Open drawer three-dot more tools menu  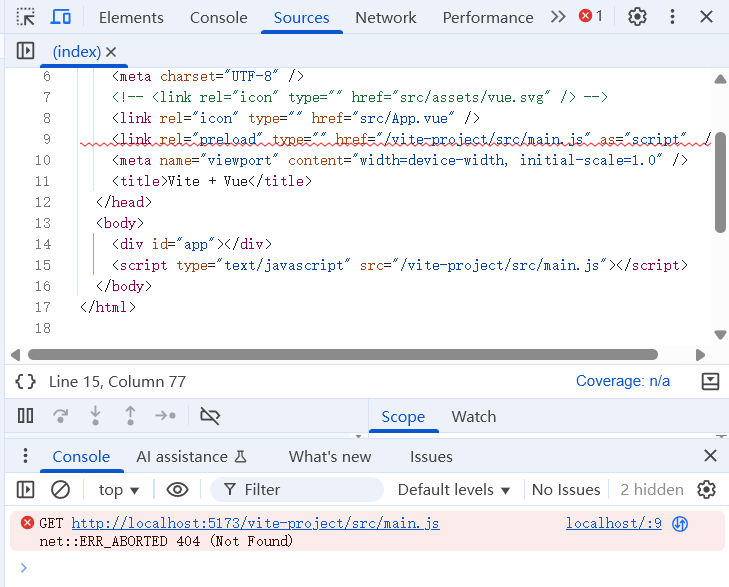tap(25, 456)
